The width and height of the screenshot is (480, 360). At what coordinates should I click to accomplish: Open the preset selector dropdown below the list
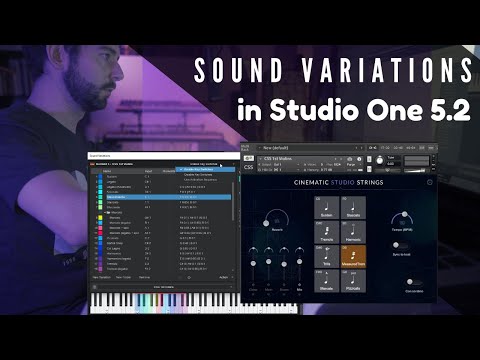pyautogui.click(x=164, y=287)
